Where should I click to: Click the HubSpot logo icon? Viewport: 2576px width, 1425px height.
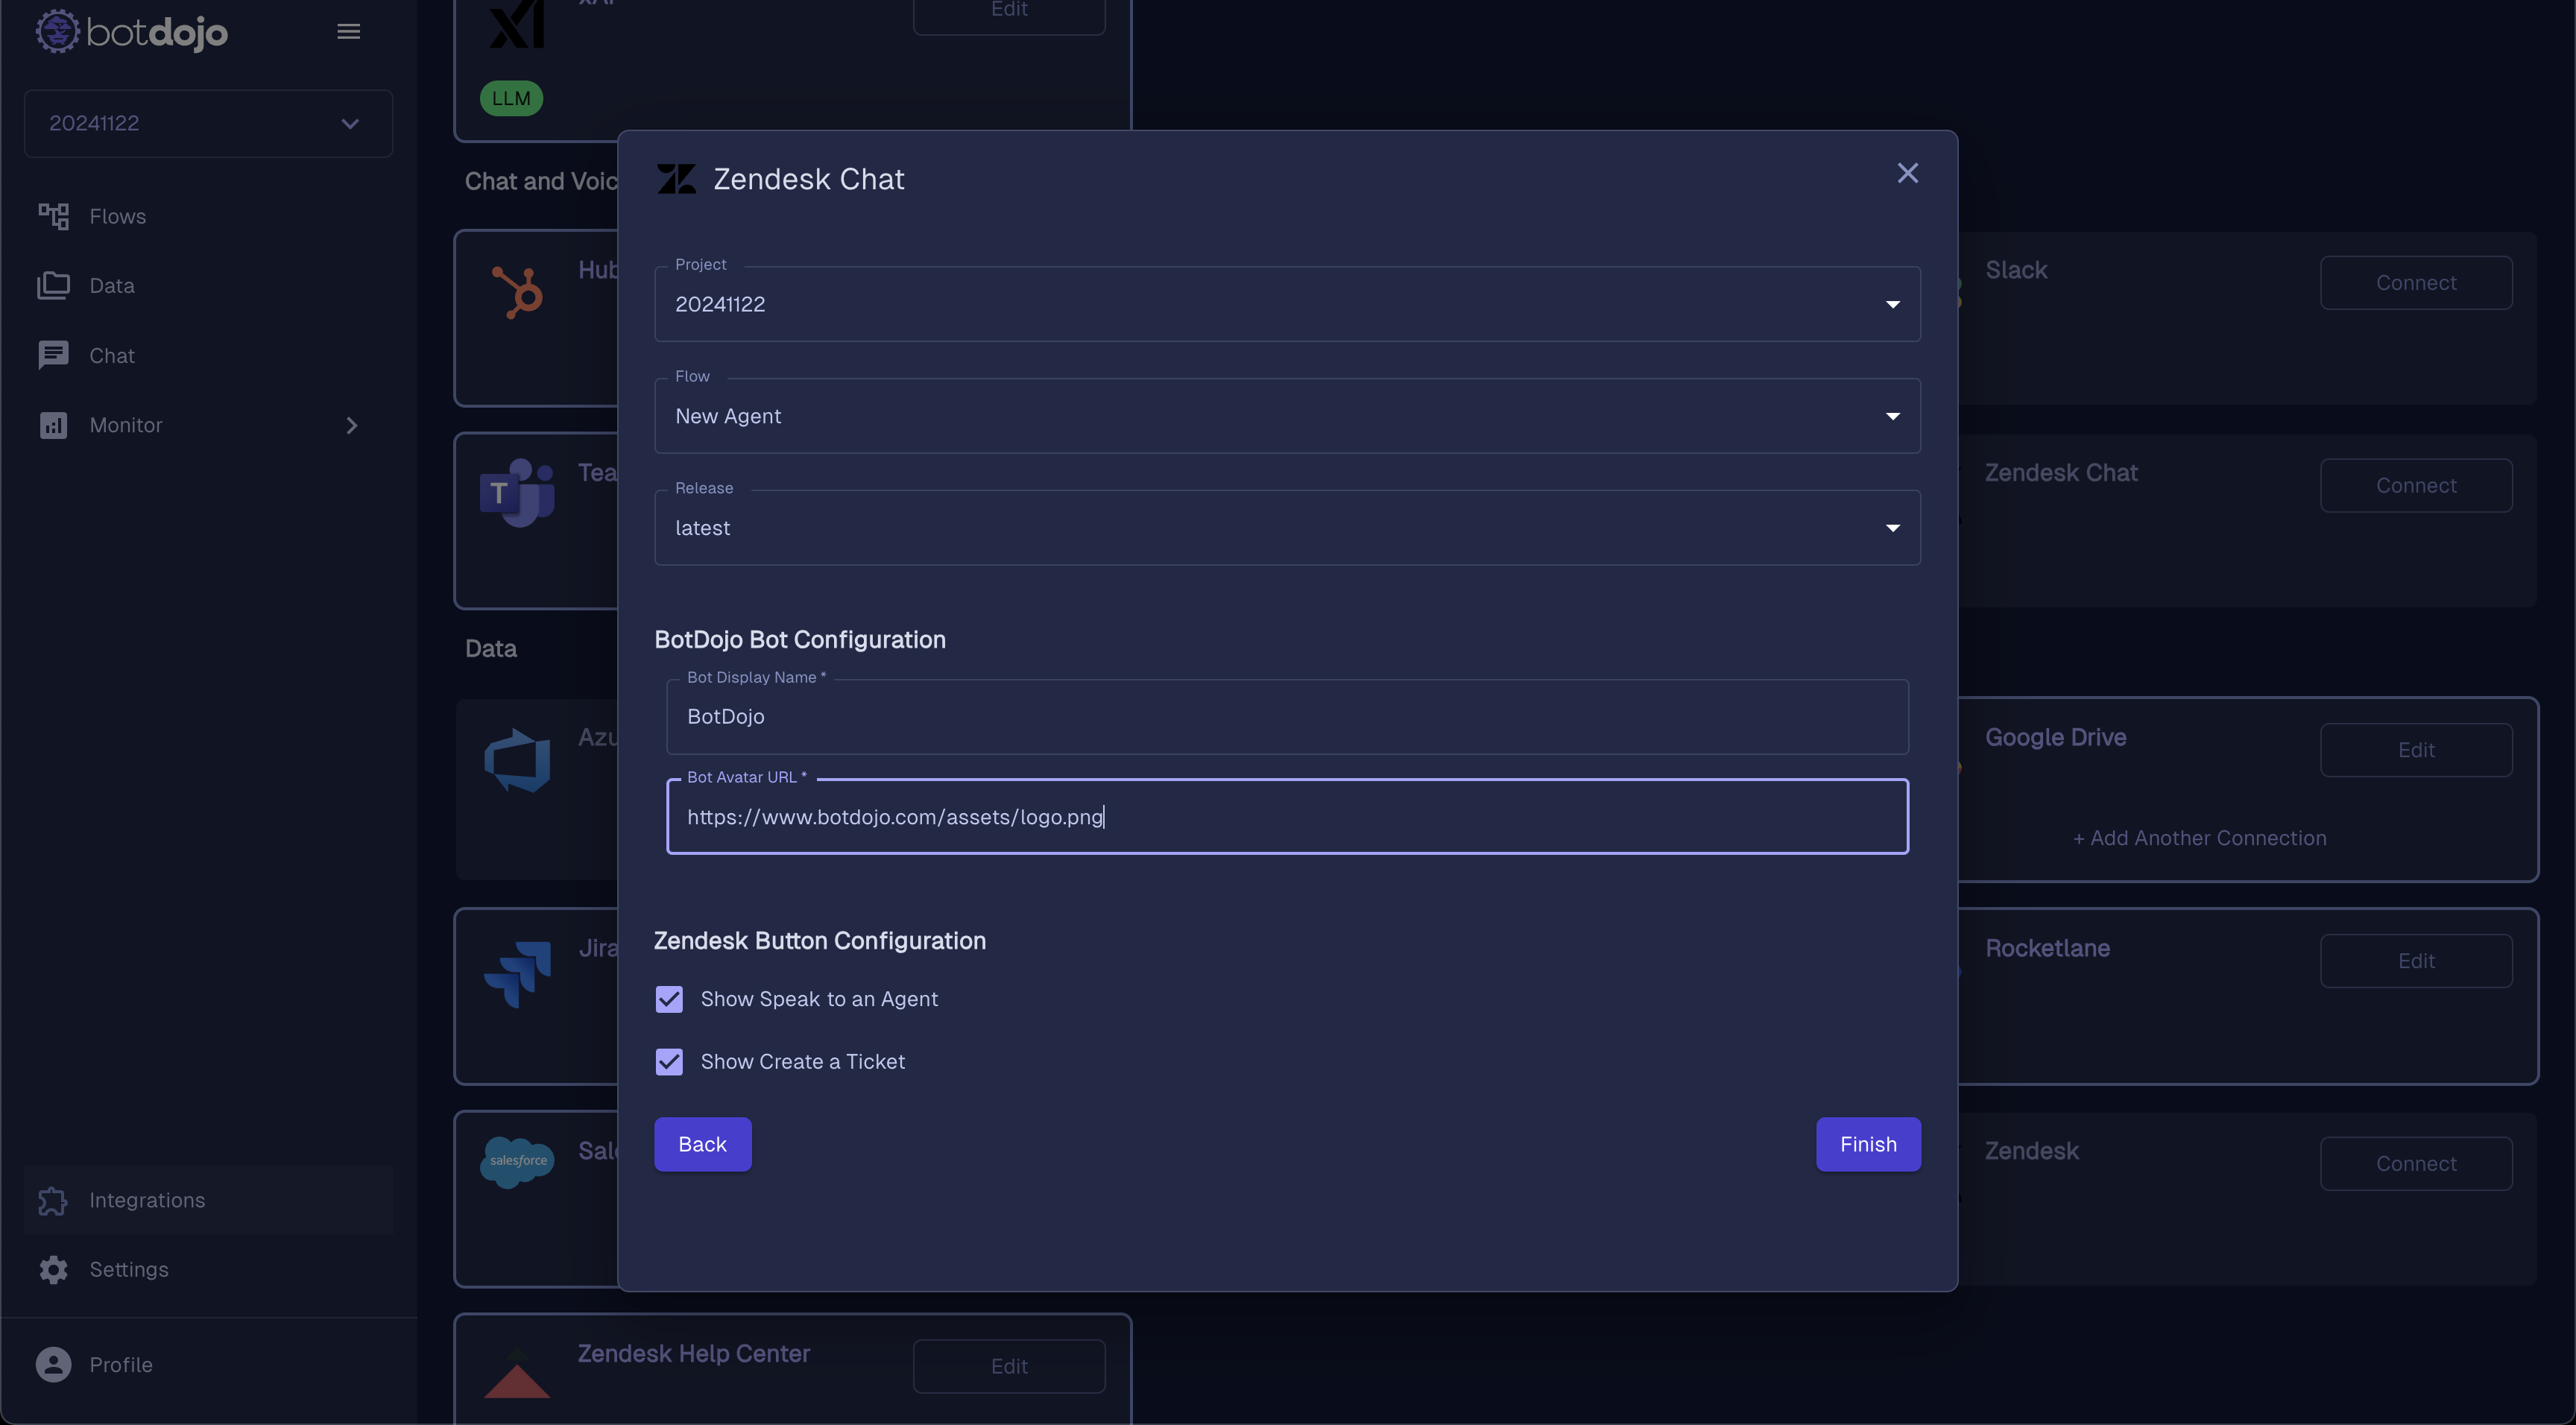pos(517,292)
